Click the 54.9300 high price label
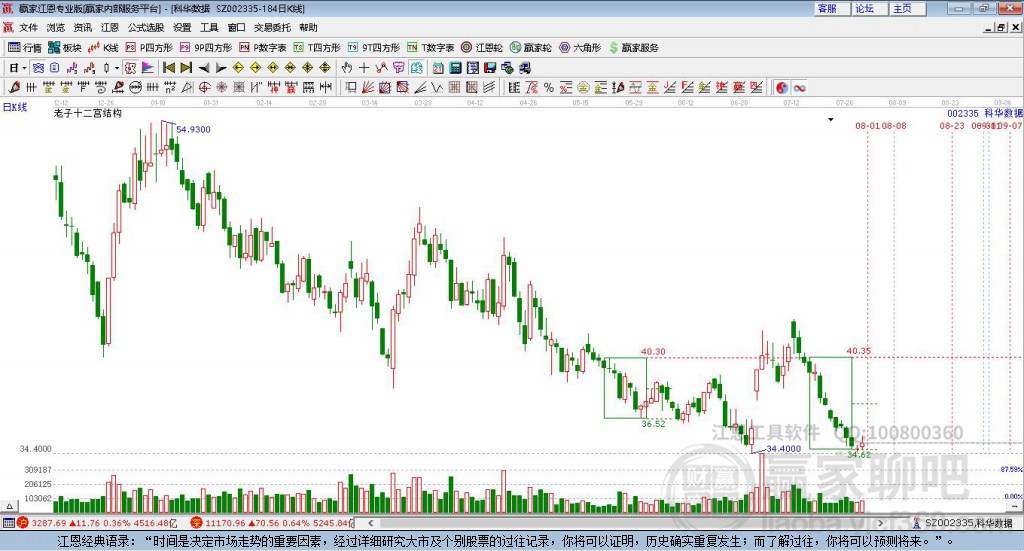 click(193, 129)
